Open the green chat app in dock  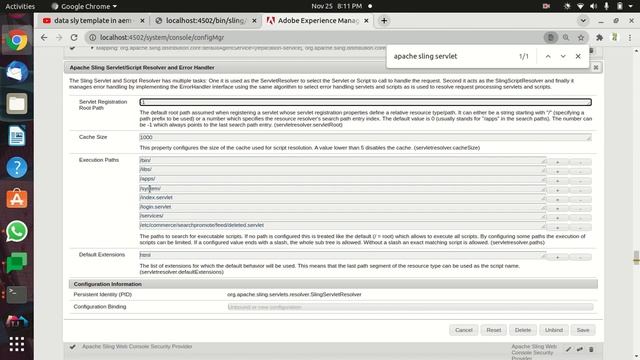17,262
